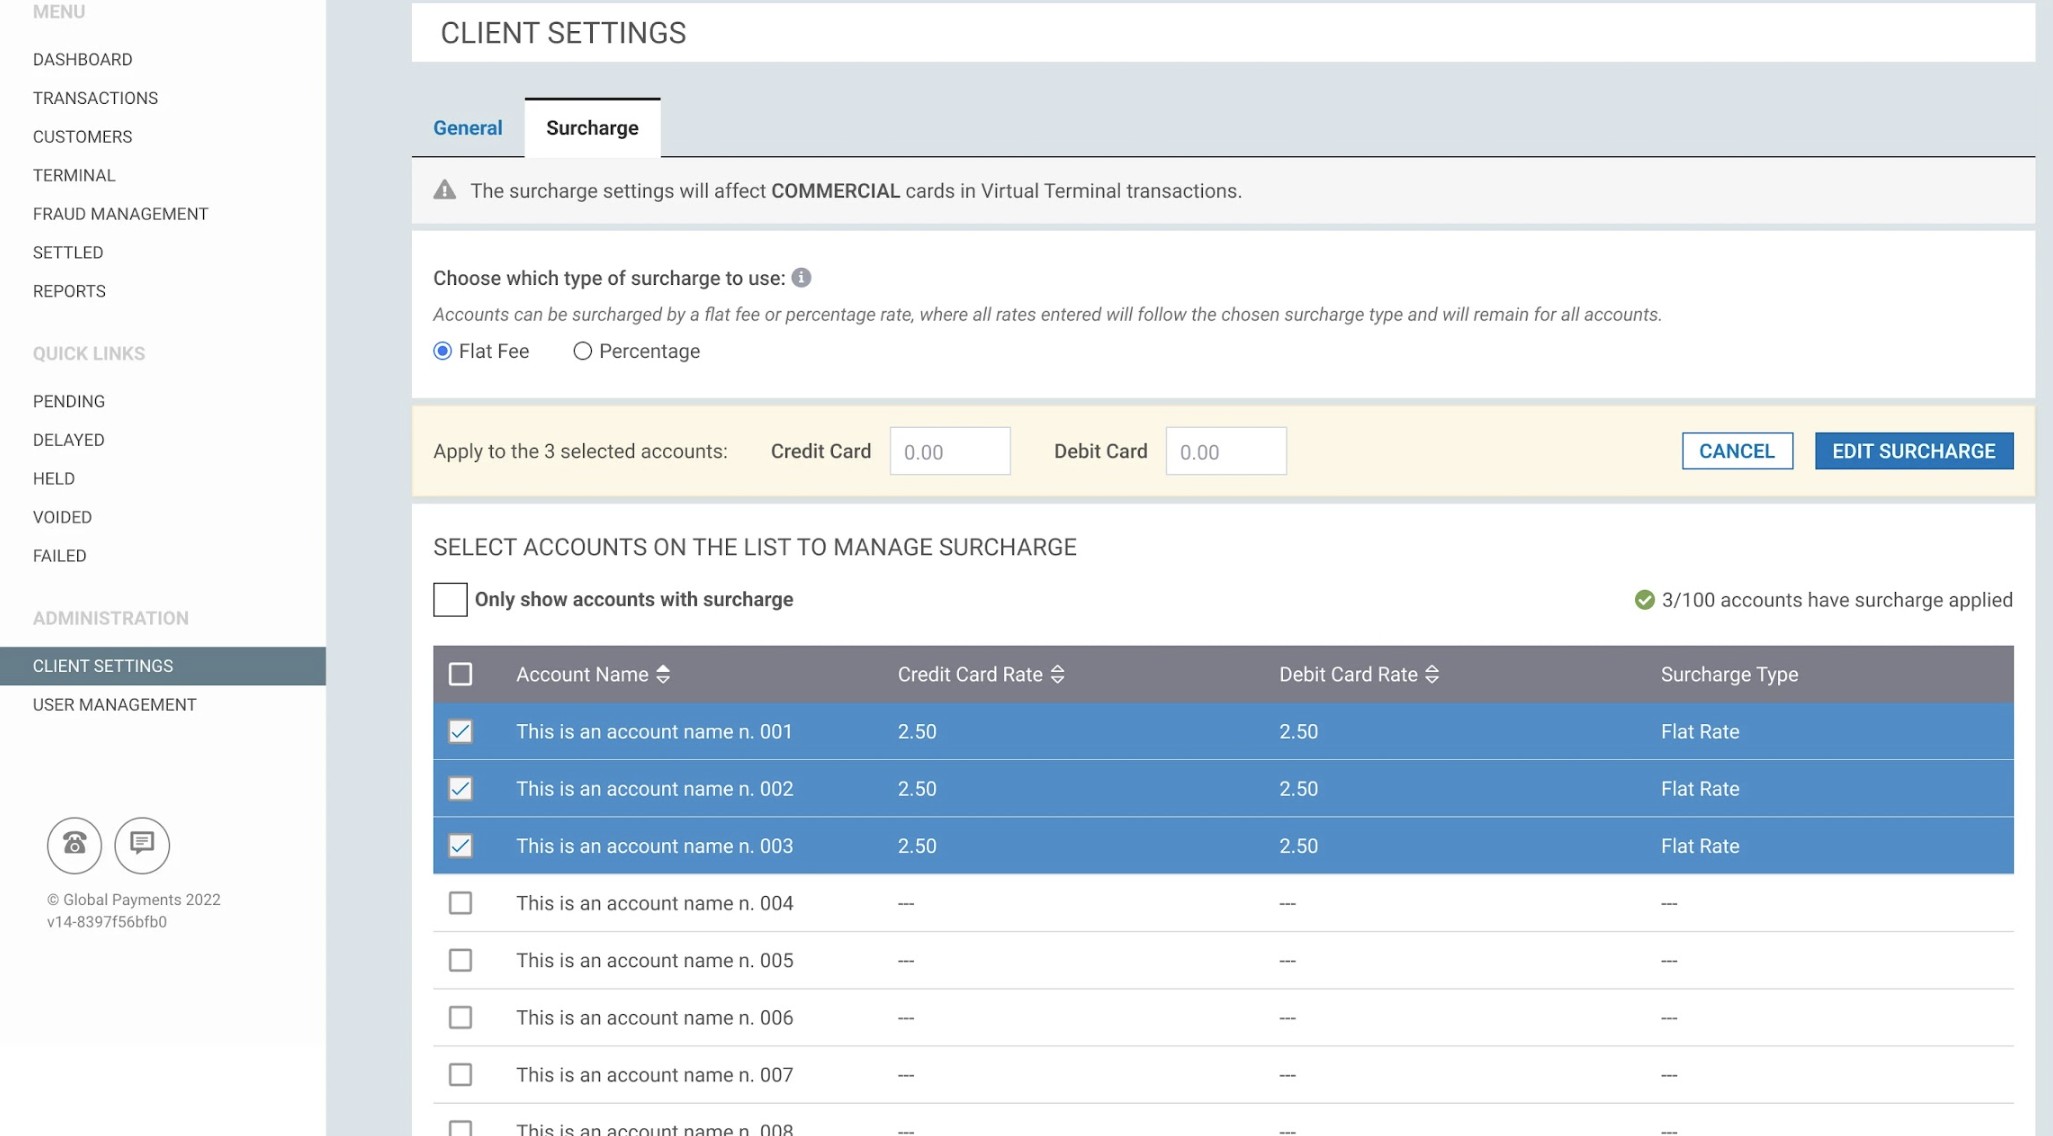Viewport: 2053px width, 1136px height.
Task: Click the green surcharge applied checkmark
Action: 1644,600
